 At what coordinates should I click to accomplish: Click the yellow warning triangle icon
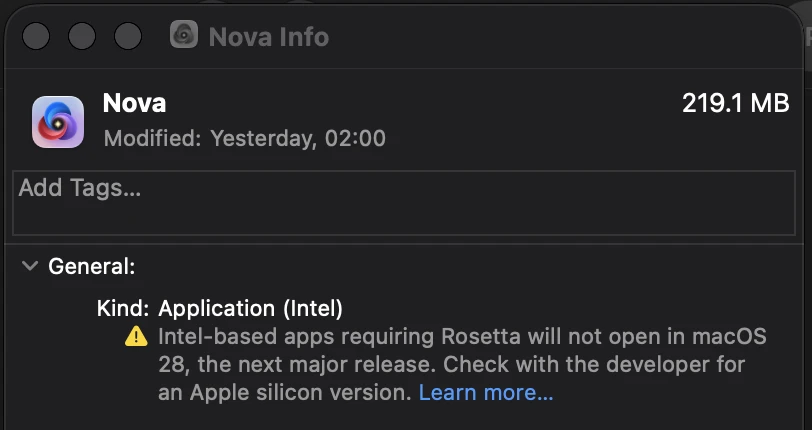pos(136,336)
